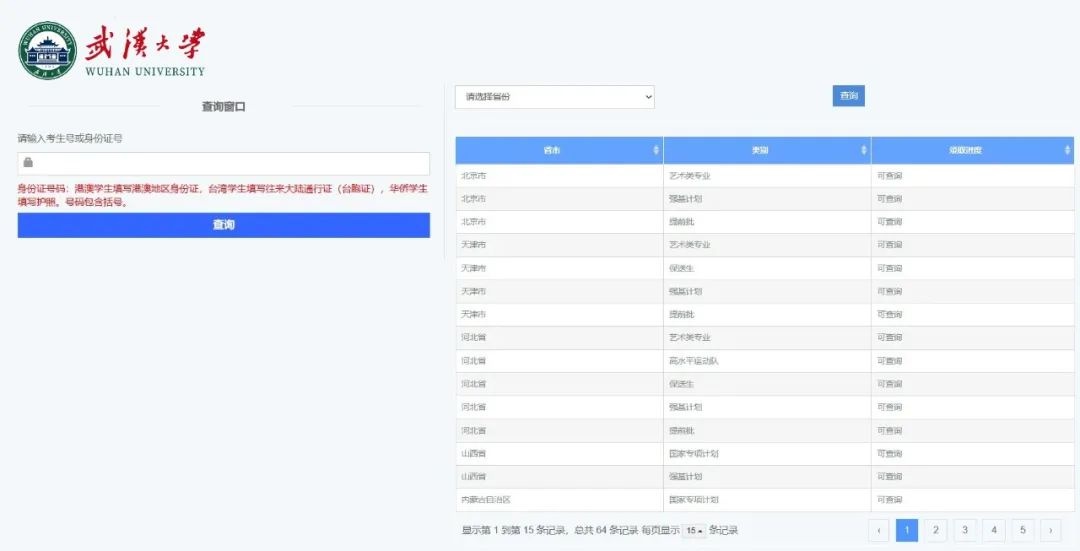Click the large blue 查询 button under ID field
This screenshot has height=551, width=1080.
[223, 225]
